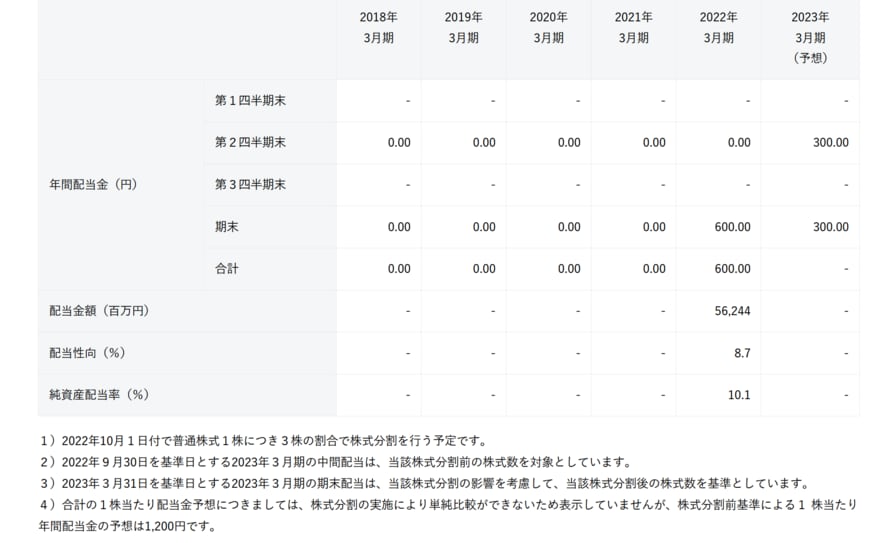Click the 2018年3月期 column header
The image size is (870, 543).
tap(378, 28)
